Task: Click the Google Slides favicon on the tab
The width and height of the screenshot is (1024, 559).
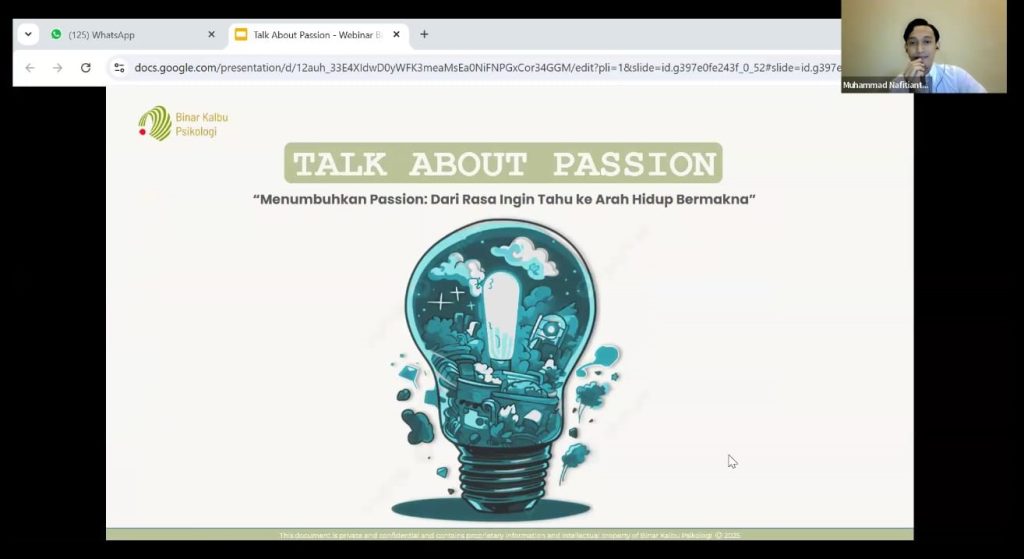Action: (x=240, y=34)
